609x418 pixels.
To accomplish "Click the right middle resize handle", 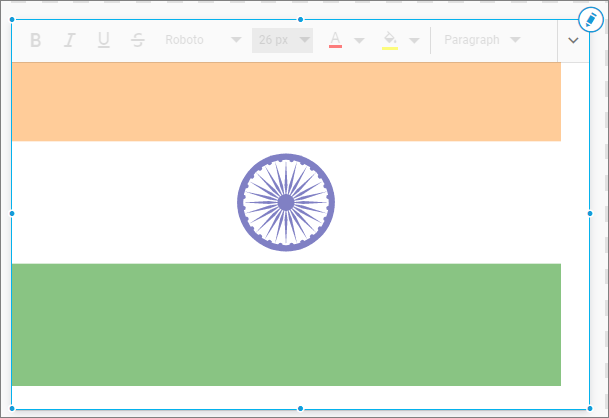I will click(x=590, y=213).
